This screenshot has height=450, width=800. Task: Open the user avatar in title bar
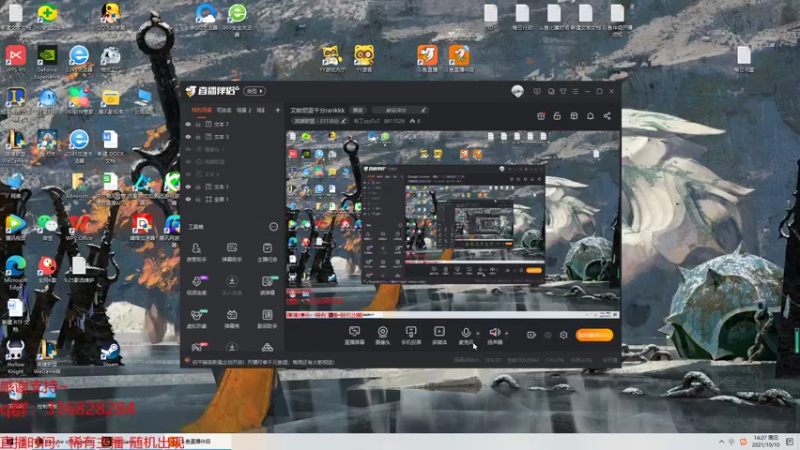517,91
